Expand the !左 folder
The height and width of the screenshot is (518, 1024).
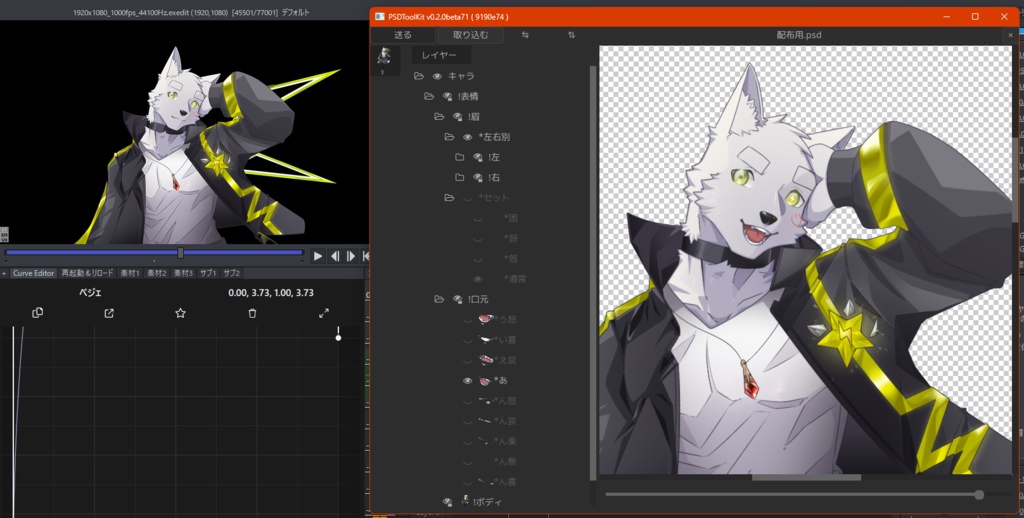(459, 157)
